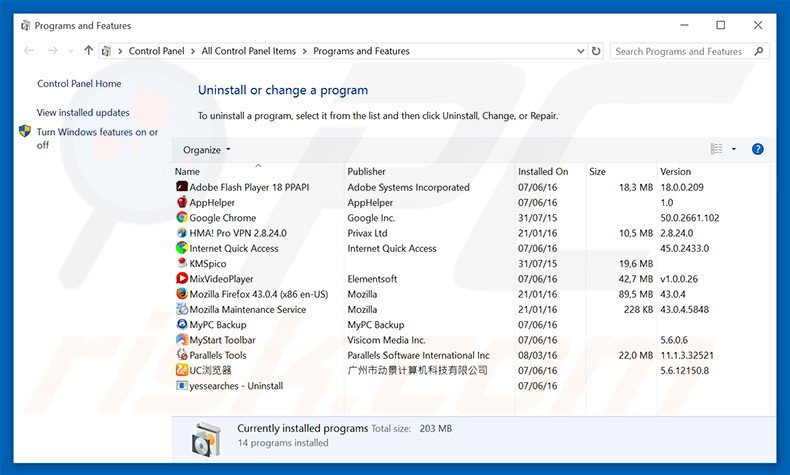Select the AppHelper program name
Viewport: 790px width, 475px height.
click(x=212, y=202)
